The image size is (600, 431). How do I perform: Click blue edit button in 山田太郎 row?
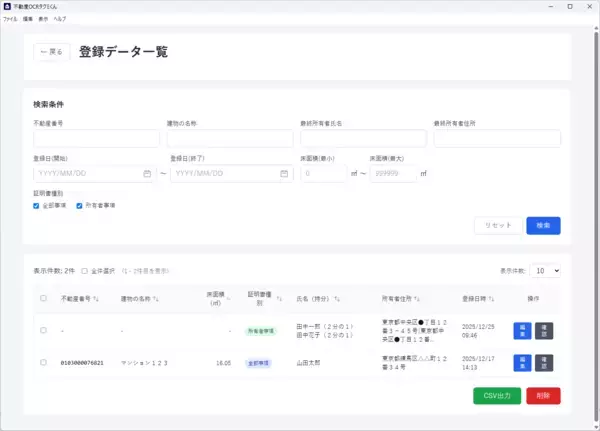tap(522, 363)
